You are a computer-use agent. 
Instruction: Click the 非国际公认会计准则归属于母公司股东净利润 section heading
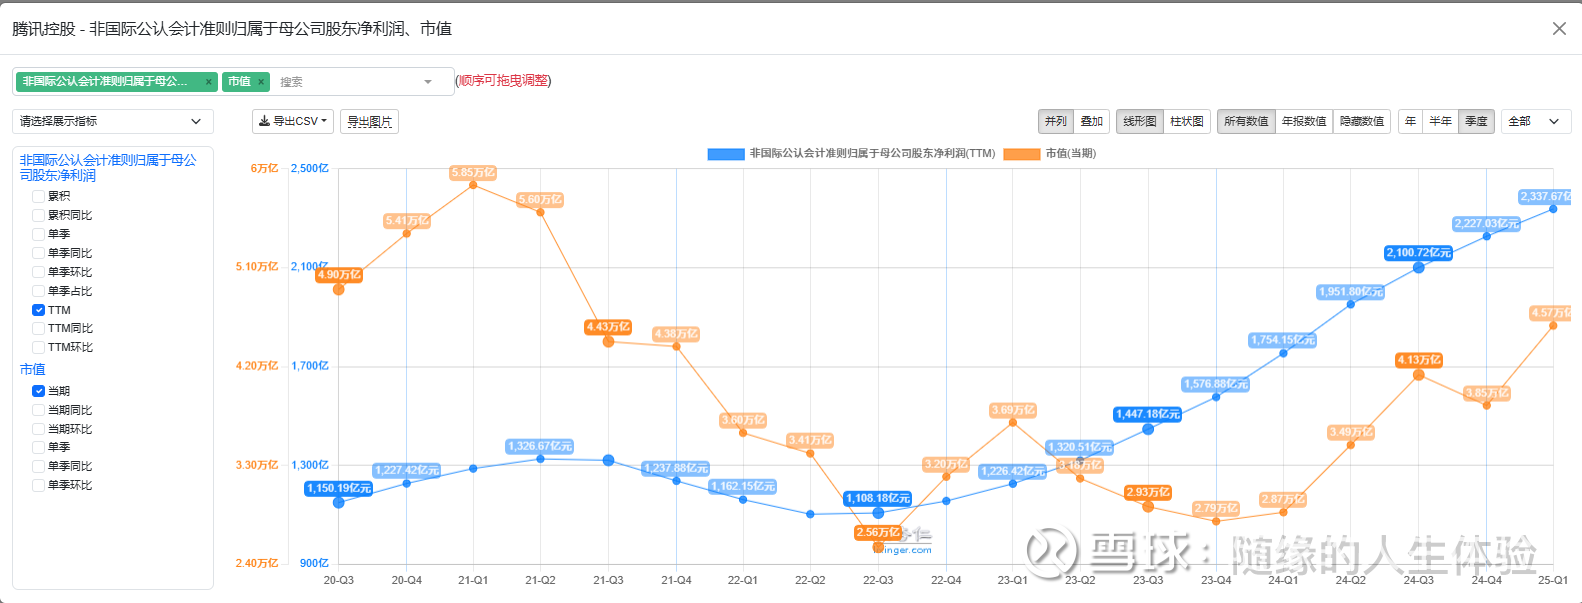point(108,167)
